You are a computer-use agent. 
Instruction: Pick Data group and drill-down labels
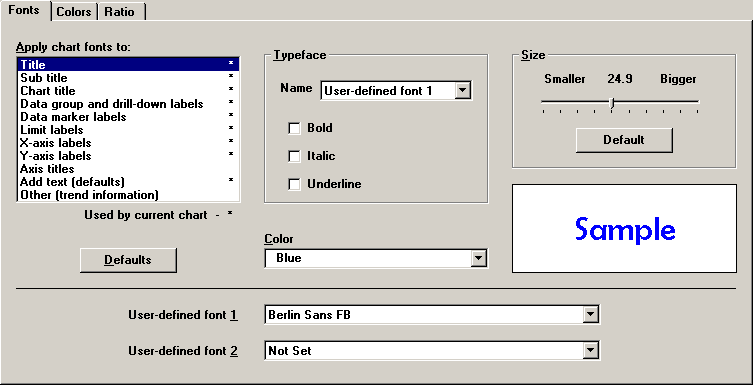tap(128, 104)
